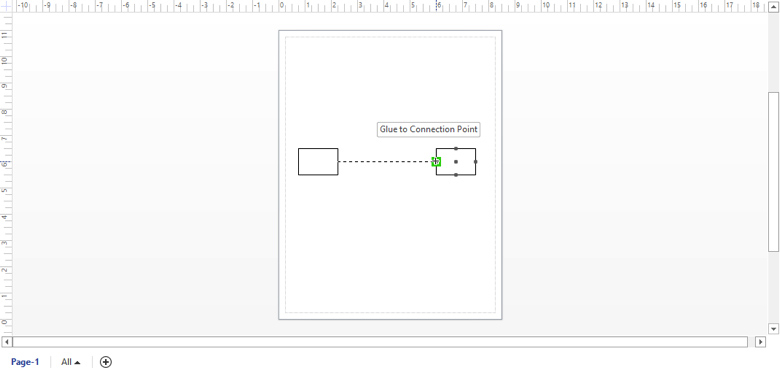Click the horizontal ruler at the 10 mark
The width and height of the screenshot is (780, 376).
pos(546,5)
